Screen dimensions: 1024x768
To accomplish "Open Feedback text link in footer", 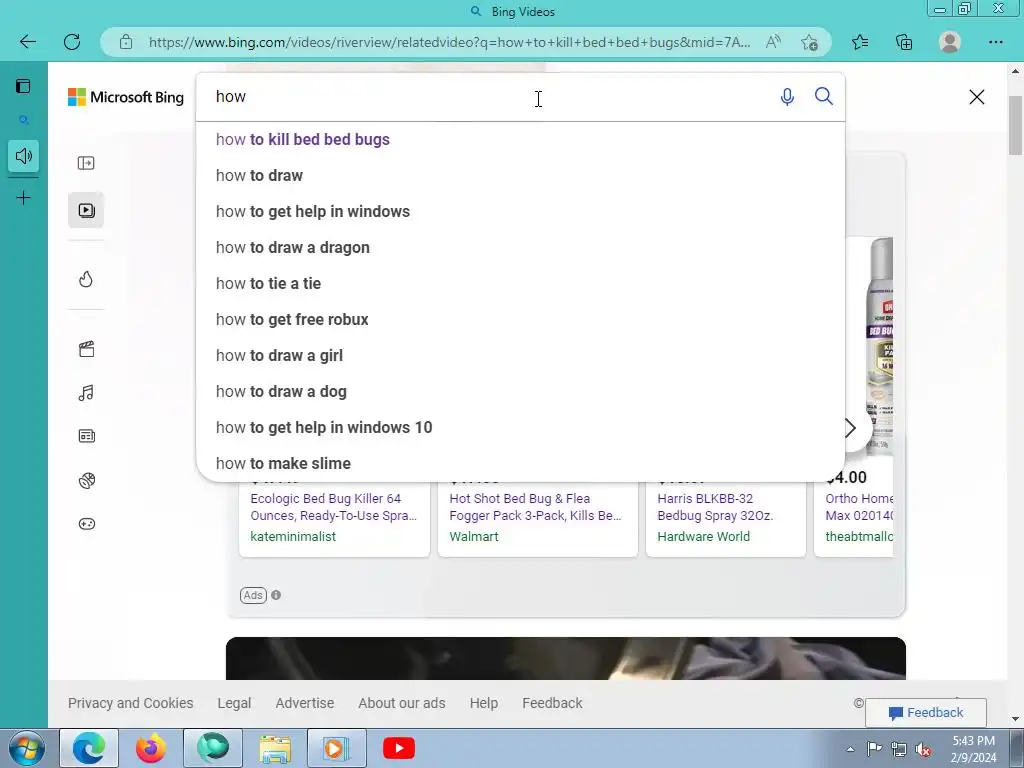I will [552, 703].
